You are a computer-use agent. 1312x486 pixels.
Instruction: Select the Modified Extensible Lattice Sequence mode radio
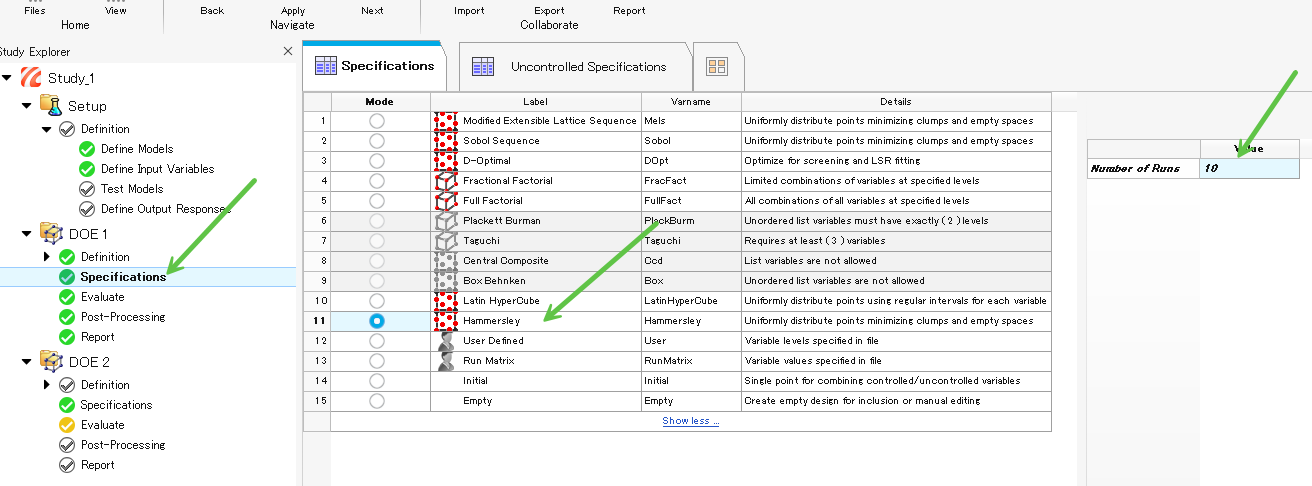tap(376, 121)
